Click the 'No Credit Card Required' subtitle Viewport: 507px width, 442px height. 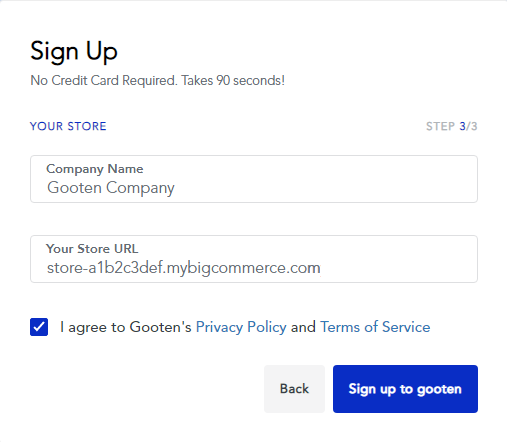pyautogui.click(x=158, y=81)
